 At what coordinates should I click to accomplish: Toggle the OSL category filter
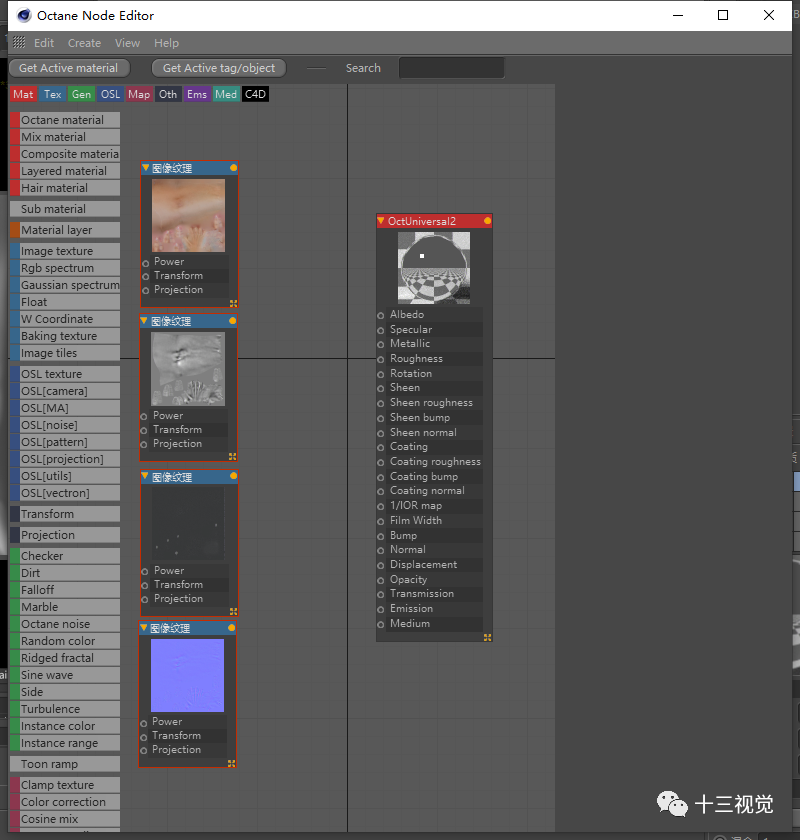(x=110, y=94)
